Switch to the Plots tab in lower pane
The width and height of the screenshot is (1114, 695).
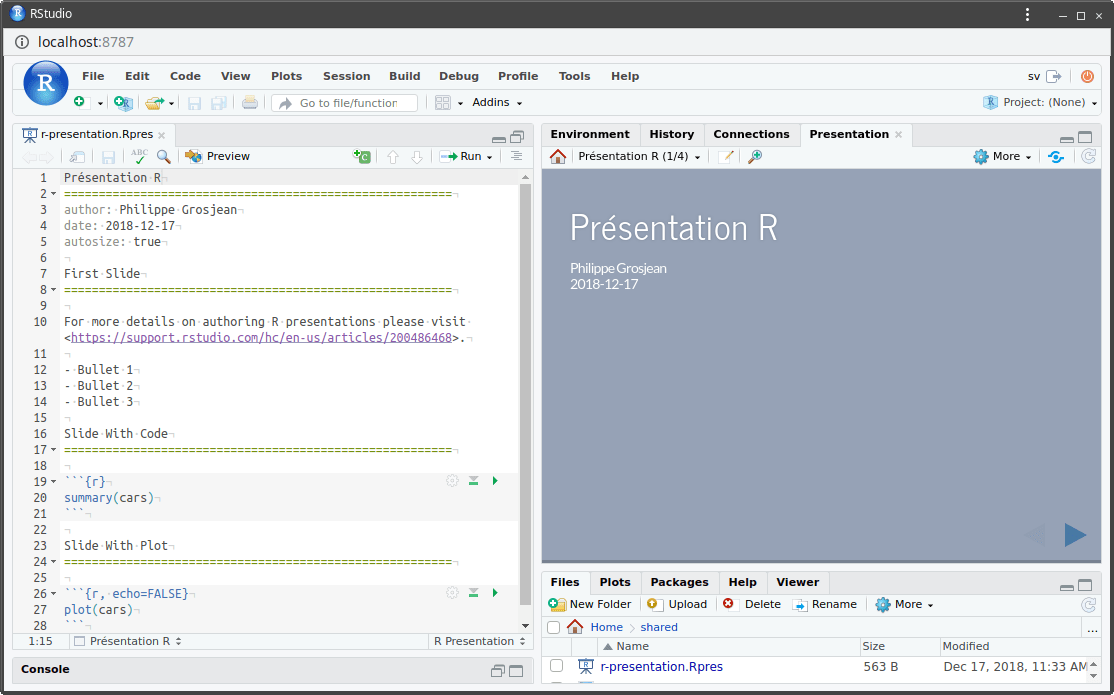[x=615, y=582]
